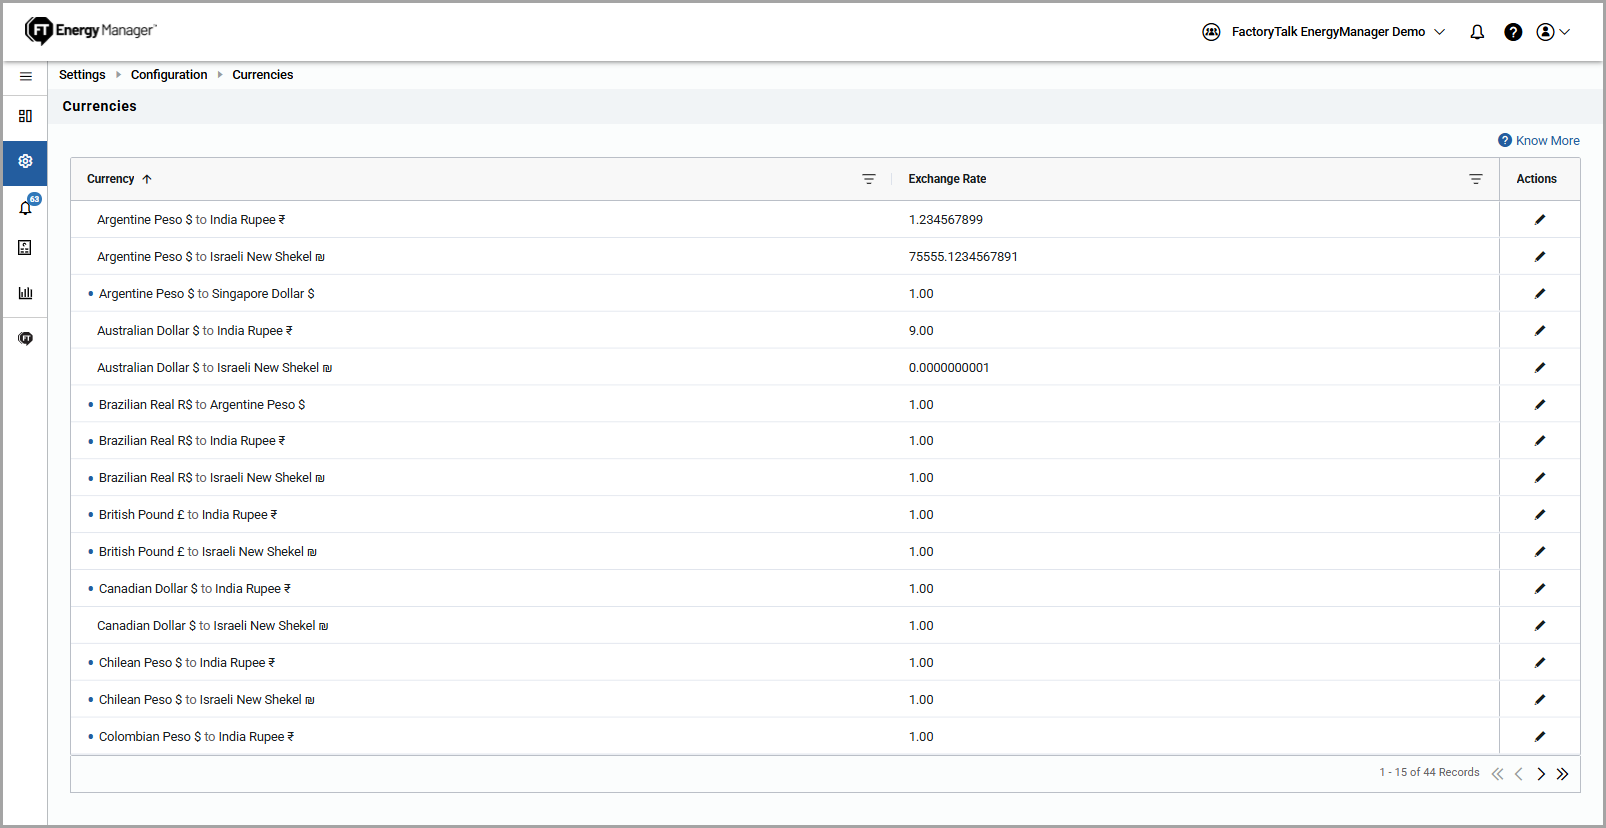Open the bar chart reports icon
The image size is (1606, 828).
[x=25, y=293]
